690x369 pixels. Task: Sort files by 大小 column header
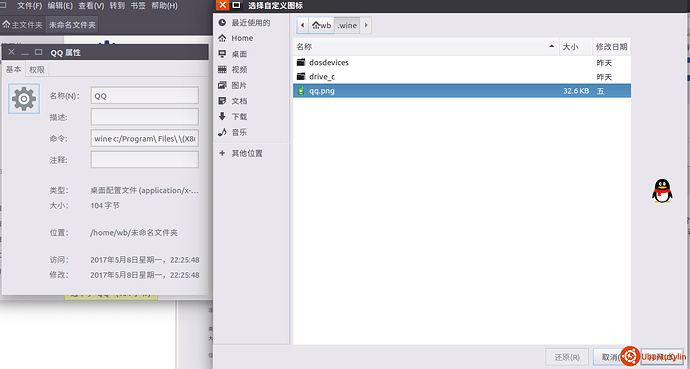coord(576,47)
